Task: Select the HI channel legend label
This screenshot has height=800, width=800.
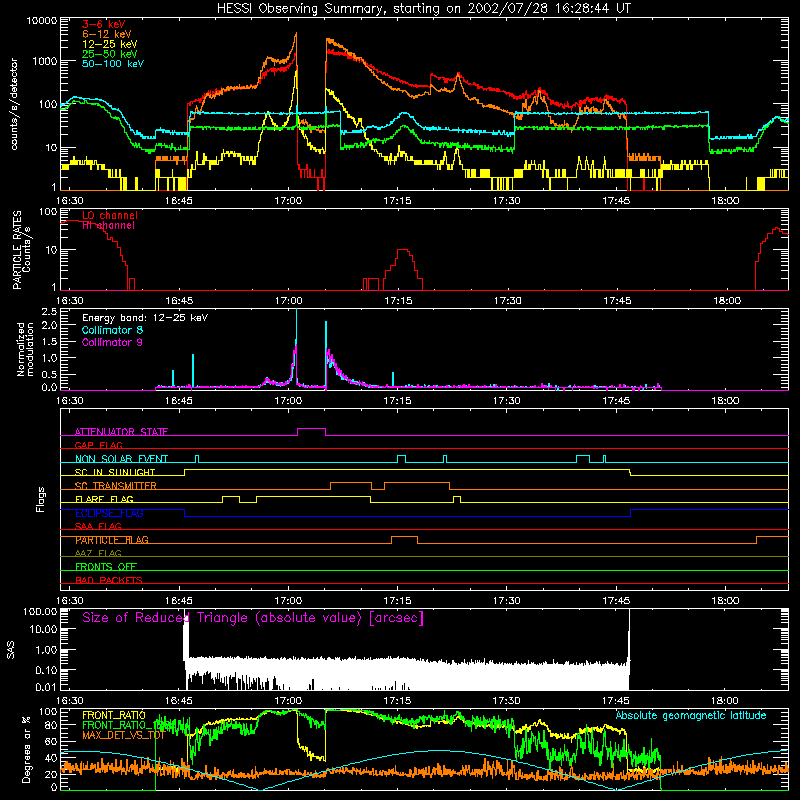Action: [108, 226]
